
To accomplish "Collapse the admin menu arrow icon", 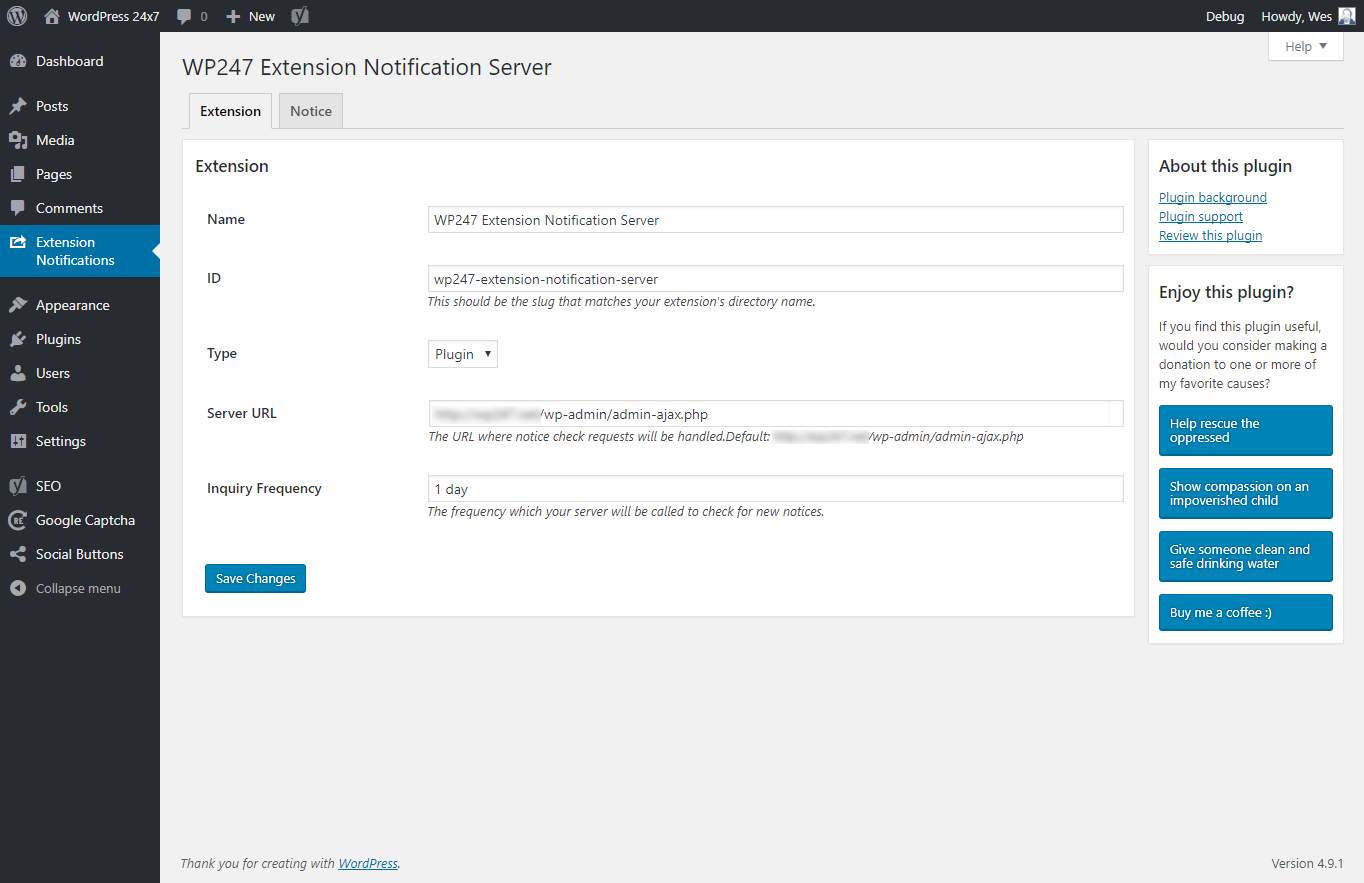I will (18, 588).
